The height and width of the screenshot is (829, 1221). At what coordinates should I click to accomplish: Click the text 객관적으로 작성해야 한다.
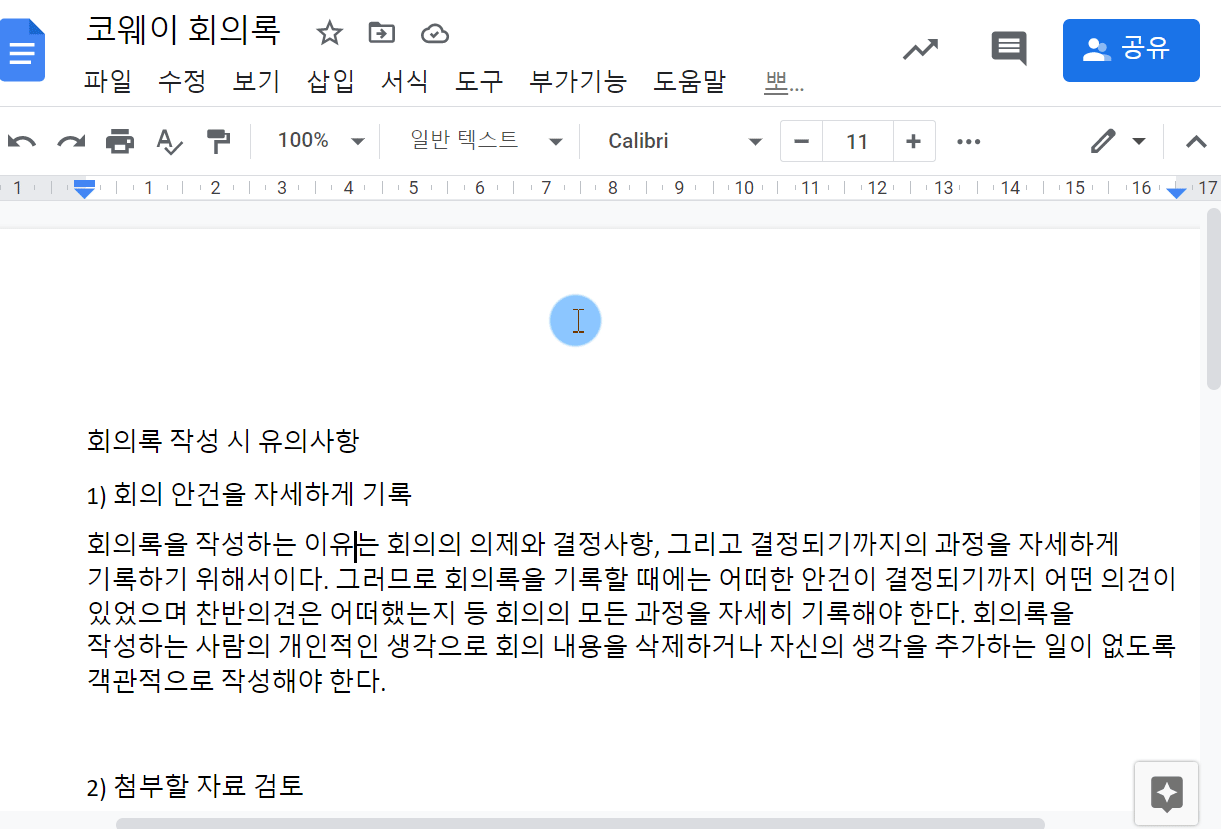click(x=236, y=682)
